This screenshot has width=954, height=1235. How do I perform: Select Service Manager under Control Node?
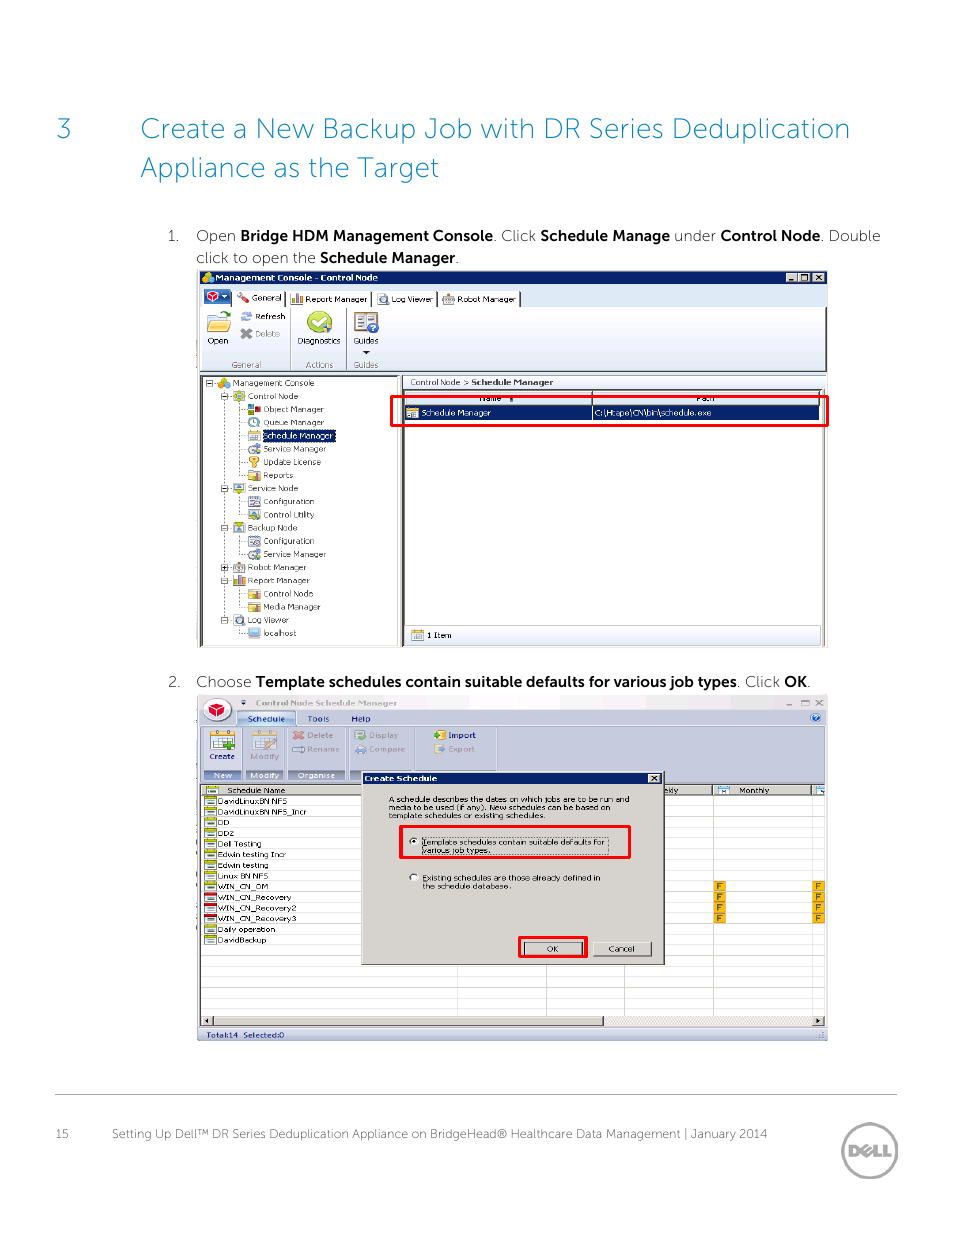coord(294,449)
